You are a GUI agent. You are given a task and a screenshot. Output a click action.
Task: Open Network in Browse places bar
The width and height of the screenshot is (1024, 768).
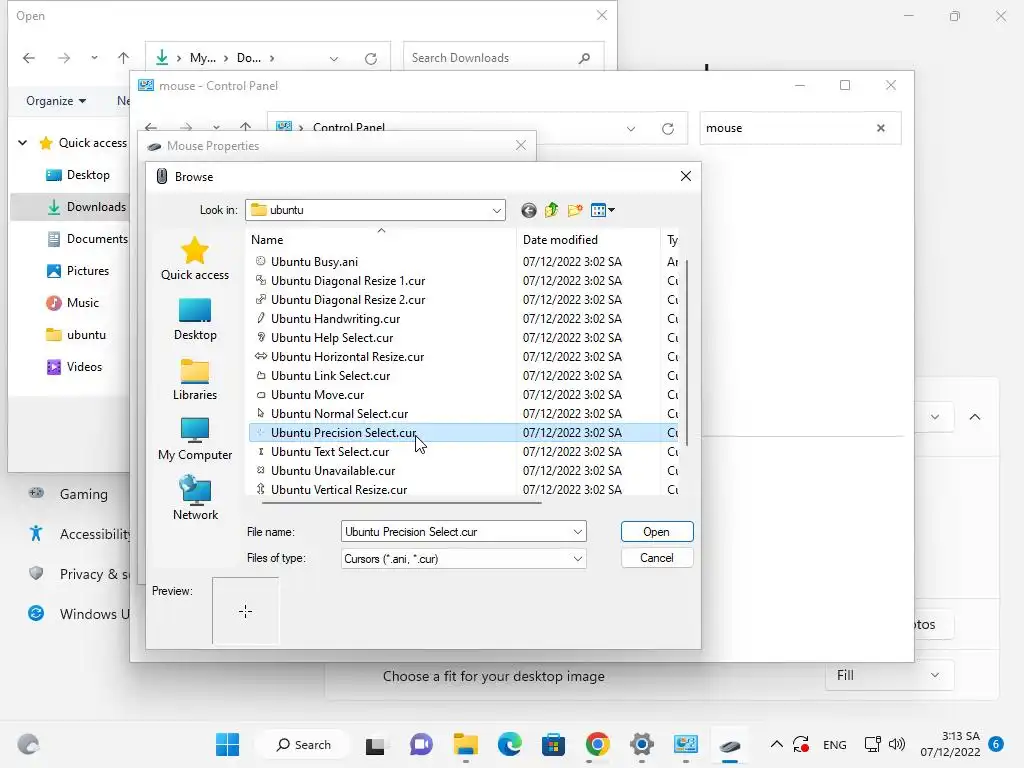pos(195,499)
